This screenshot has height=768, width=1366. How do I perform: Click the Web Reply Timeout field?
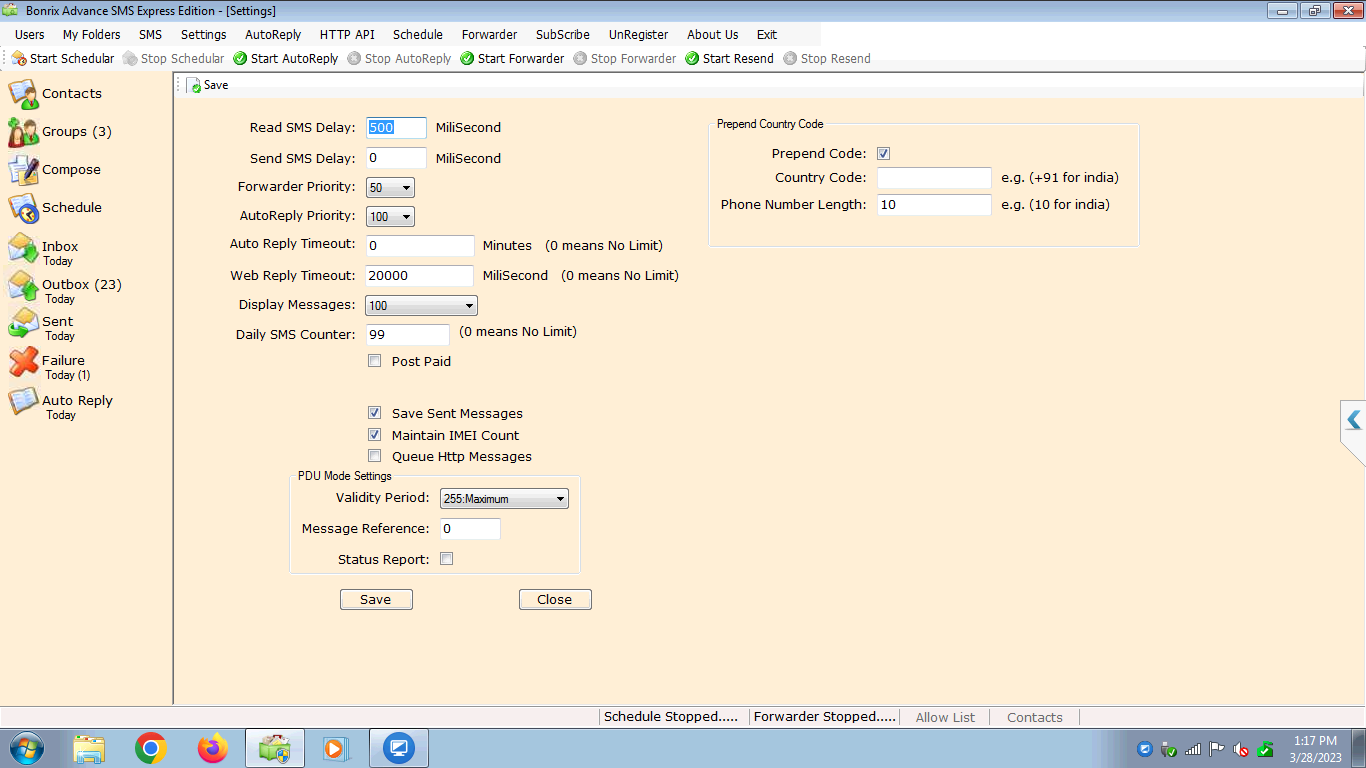420,276
